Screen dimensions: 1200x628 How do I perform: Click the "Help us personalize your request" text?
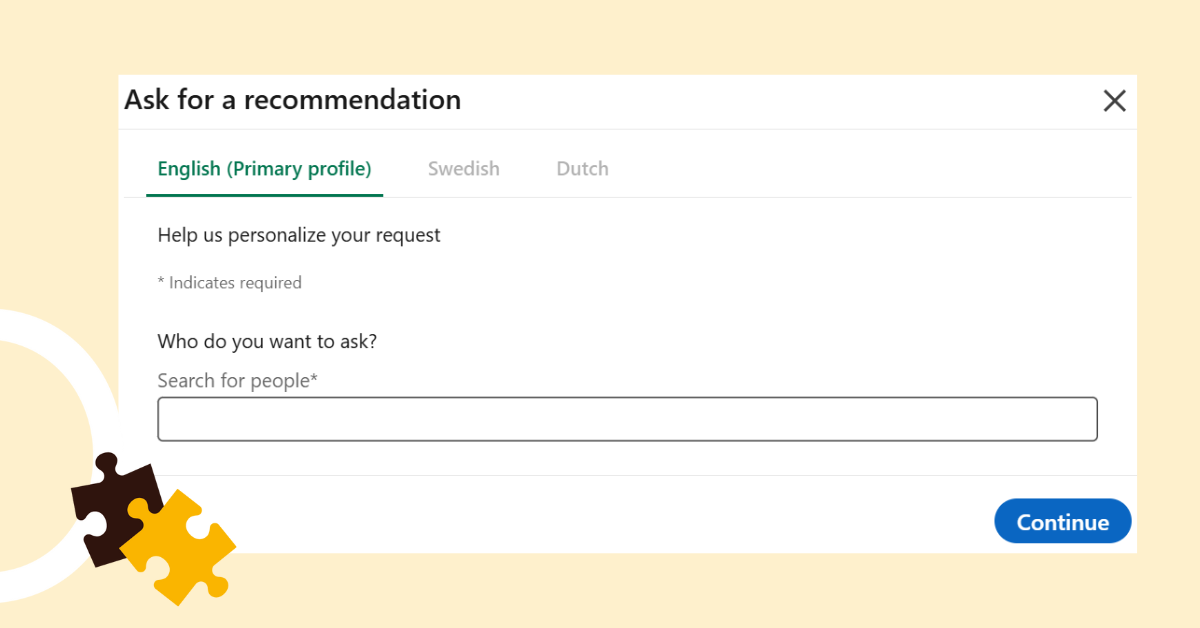pyautogui.click(x=299, y=236)
